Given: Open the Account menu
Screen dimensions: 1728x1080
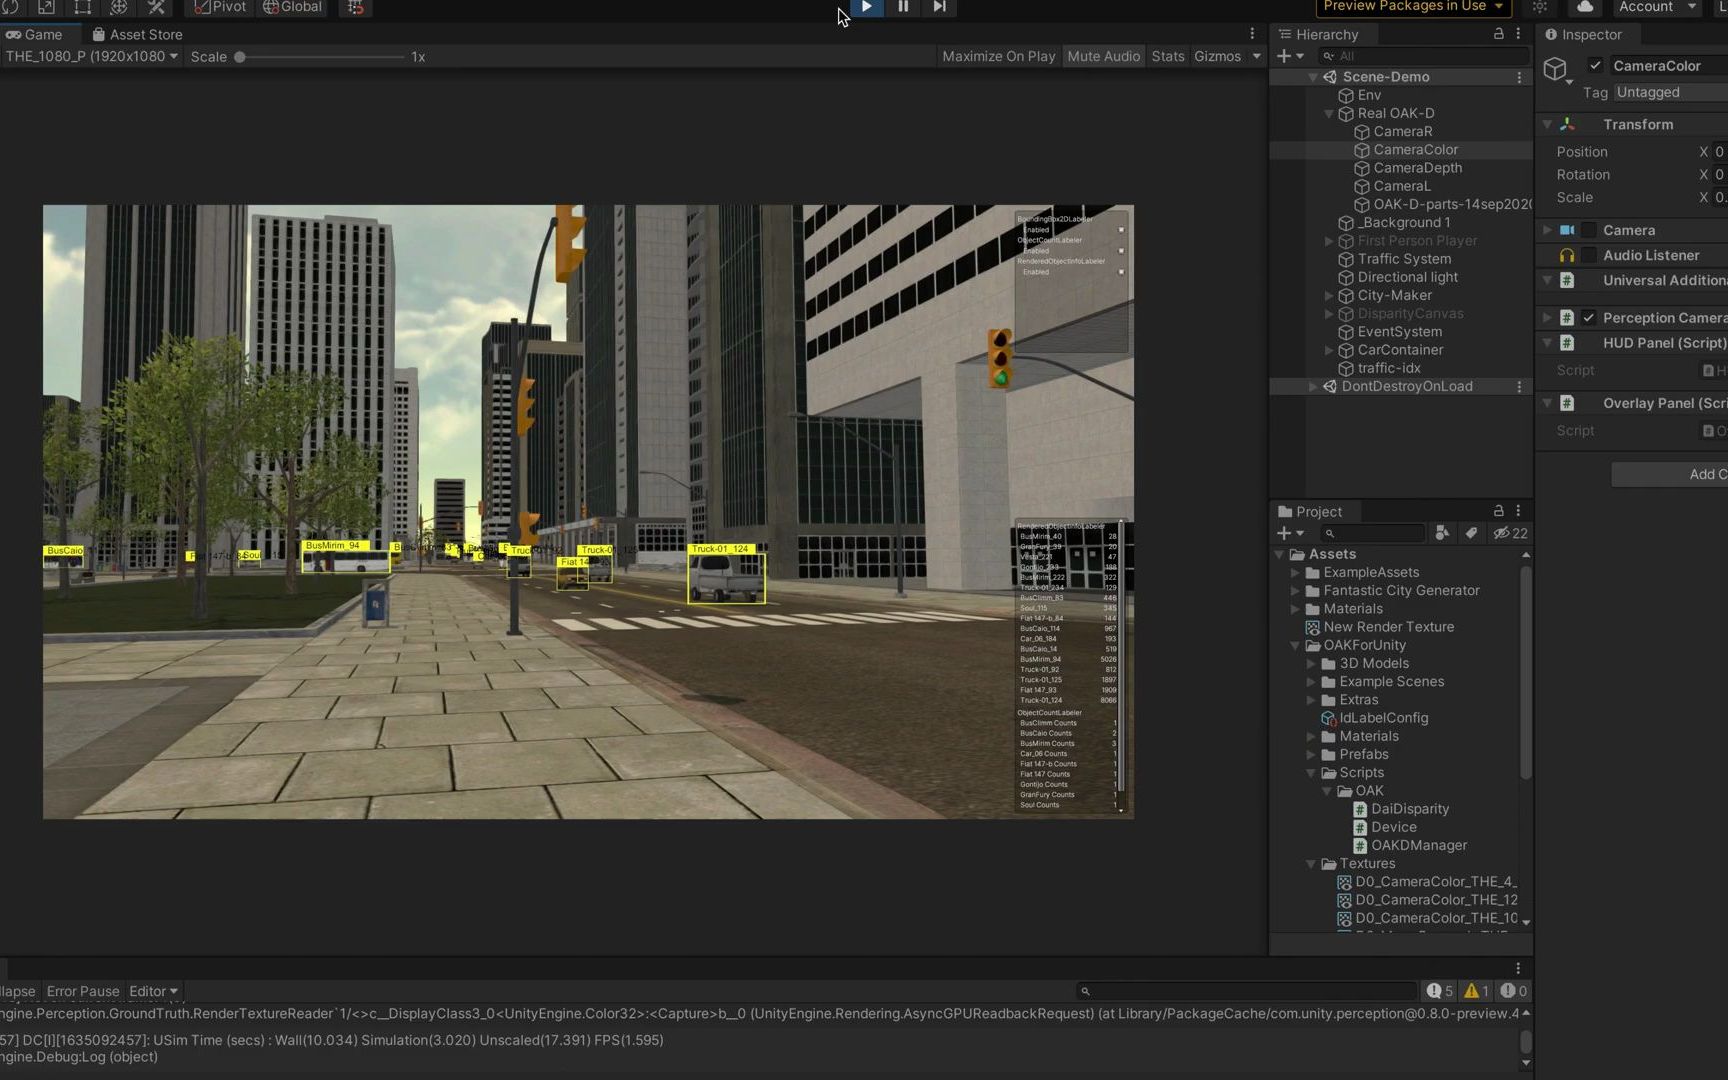Looking at the screenshot, I should tap(1656, 7).
